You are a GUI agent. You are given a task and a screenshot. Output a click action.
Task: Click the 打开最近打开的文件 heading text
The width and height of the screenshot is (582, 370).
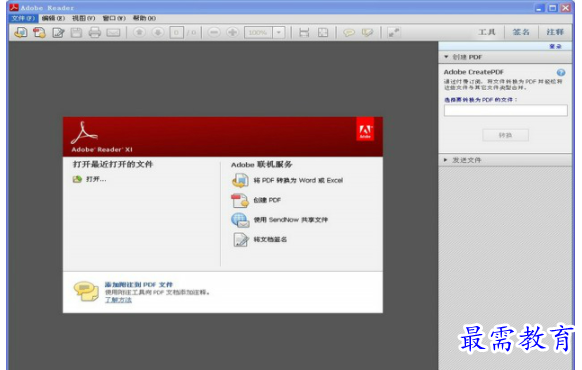click(113, 164)
